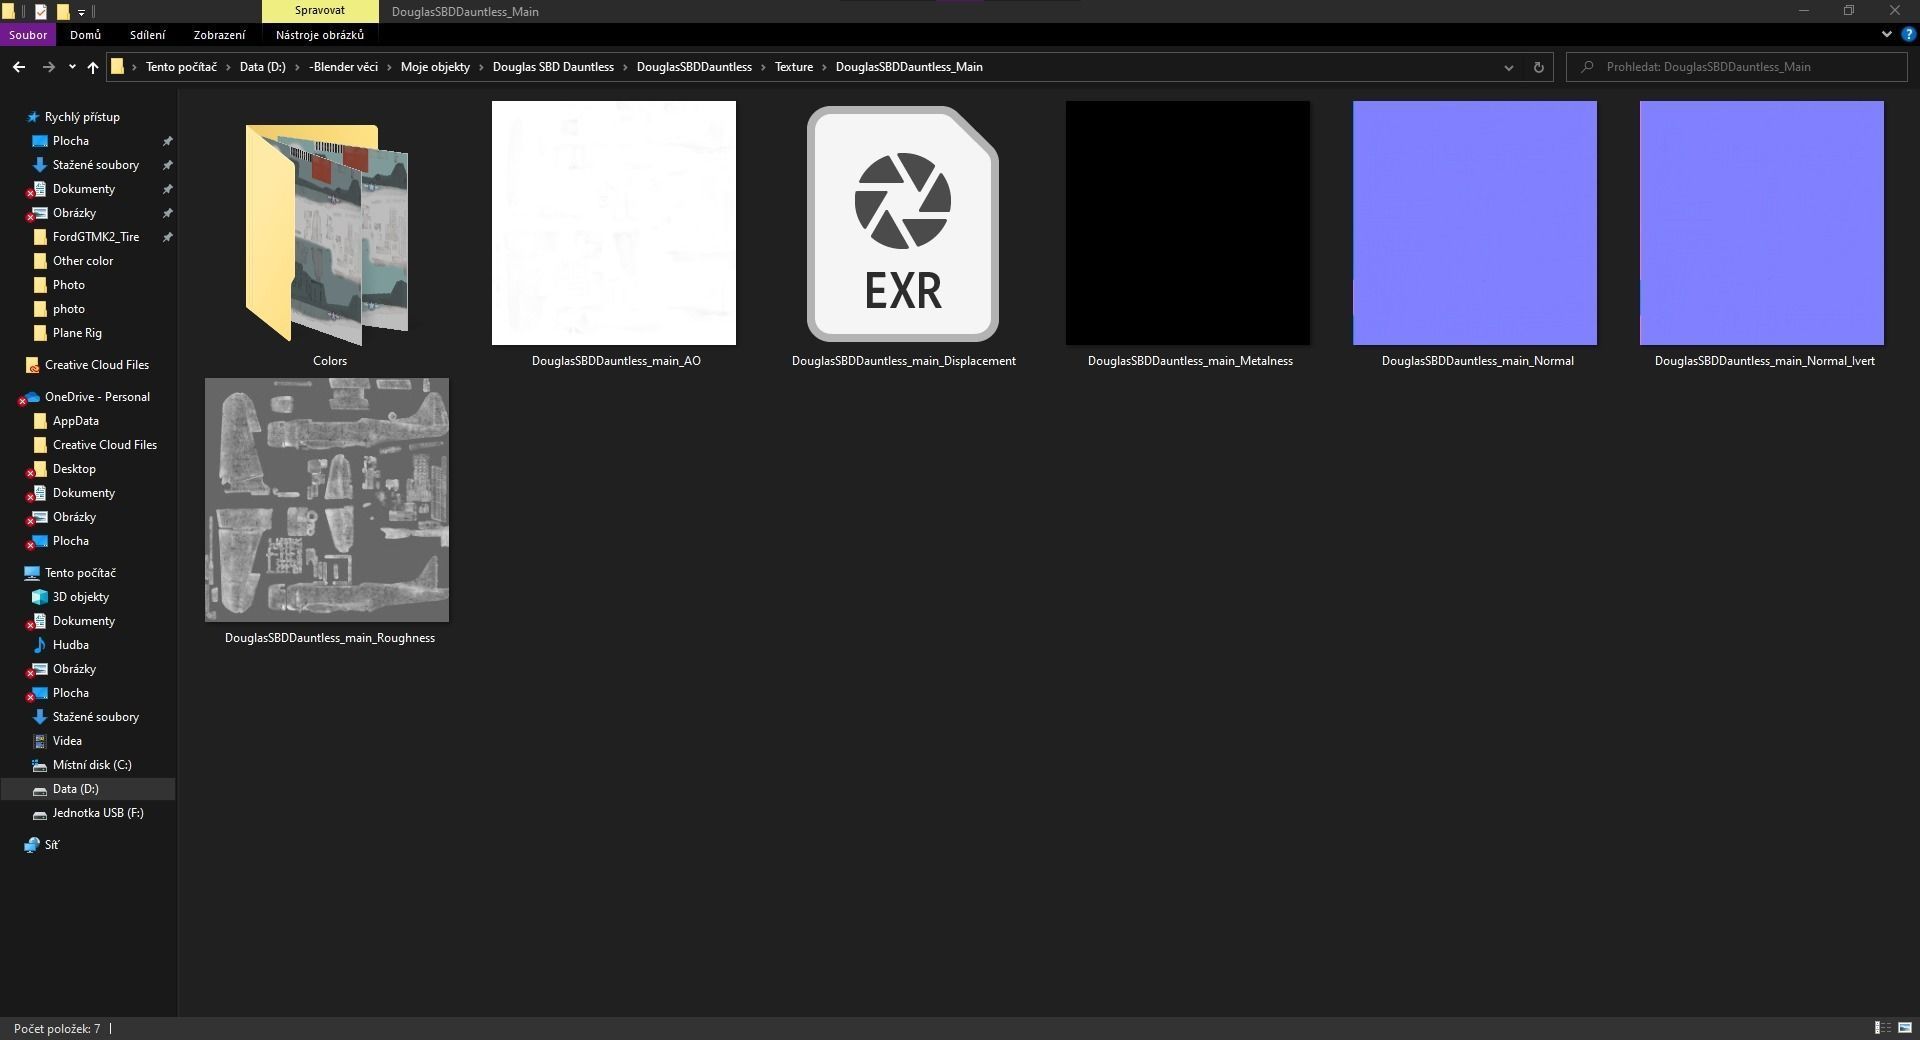
Task: Expand the breadcrumb chevron after Texture
Action: (x=825, y=67)
